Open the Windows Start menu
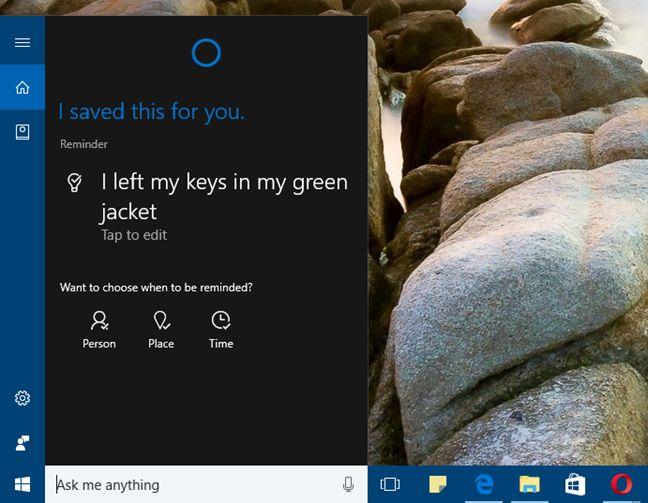The width and height of the screenshot is (648, 503). 22,485
